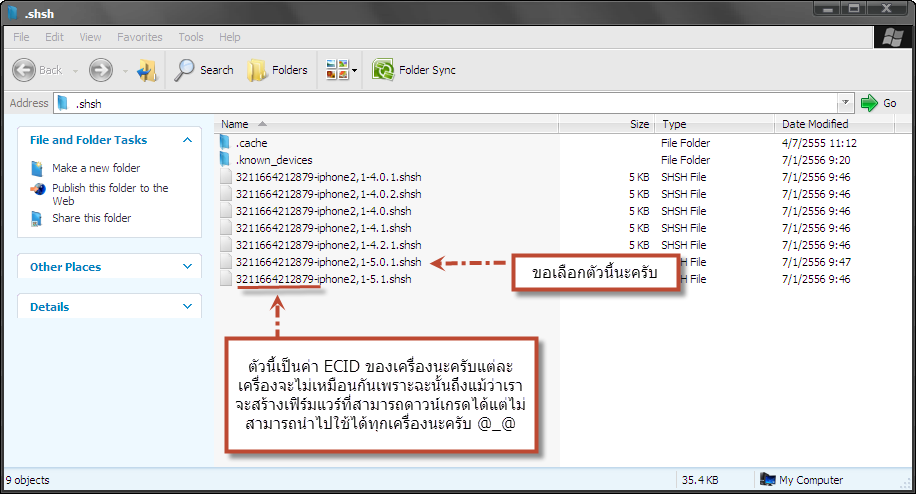Open the Tools menu

[x=190, y=37]
